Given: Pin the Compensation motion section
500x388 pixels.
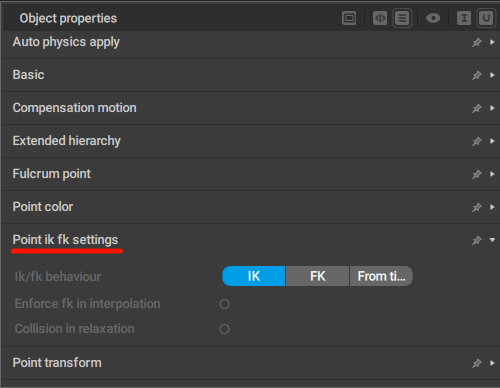Looking at the screenshot, I should tap(477, 108).
